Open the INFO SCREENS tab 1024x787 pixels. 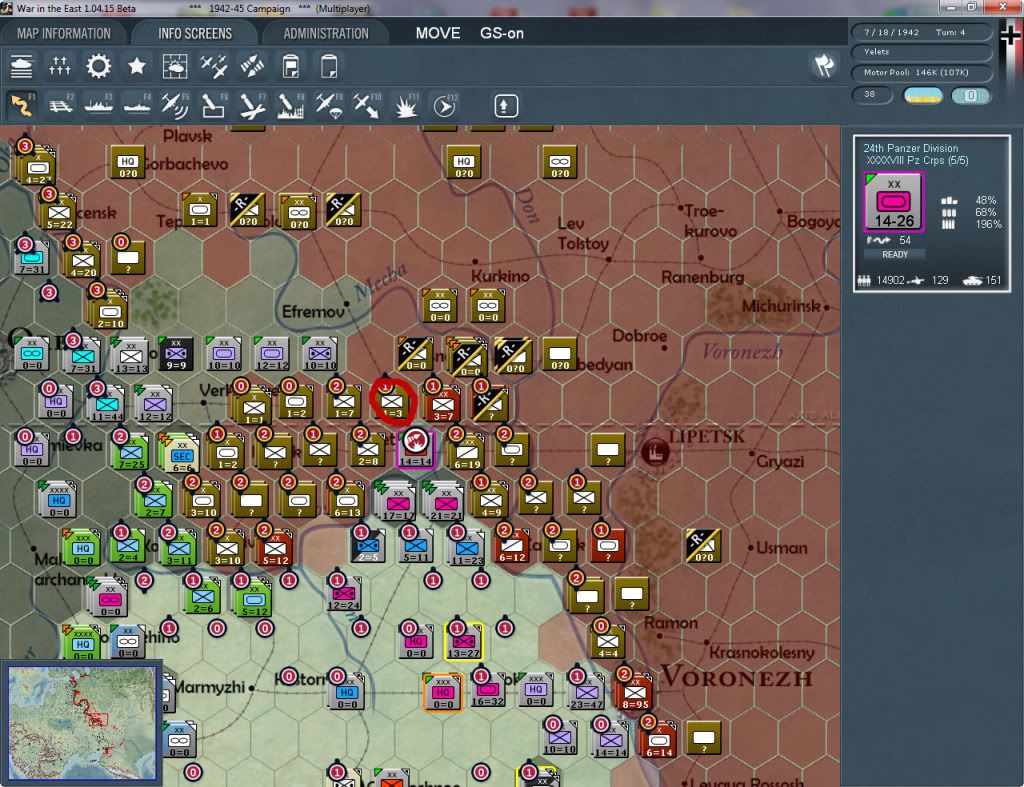(x=195, y=33)
